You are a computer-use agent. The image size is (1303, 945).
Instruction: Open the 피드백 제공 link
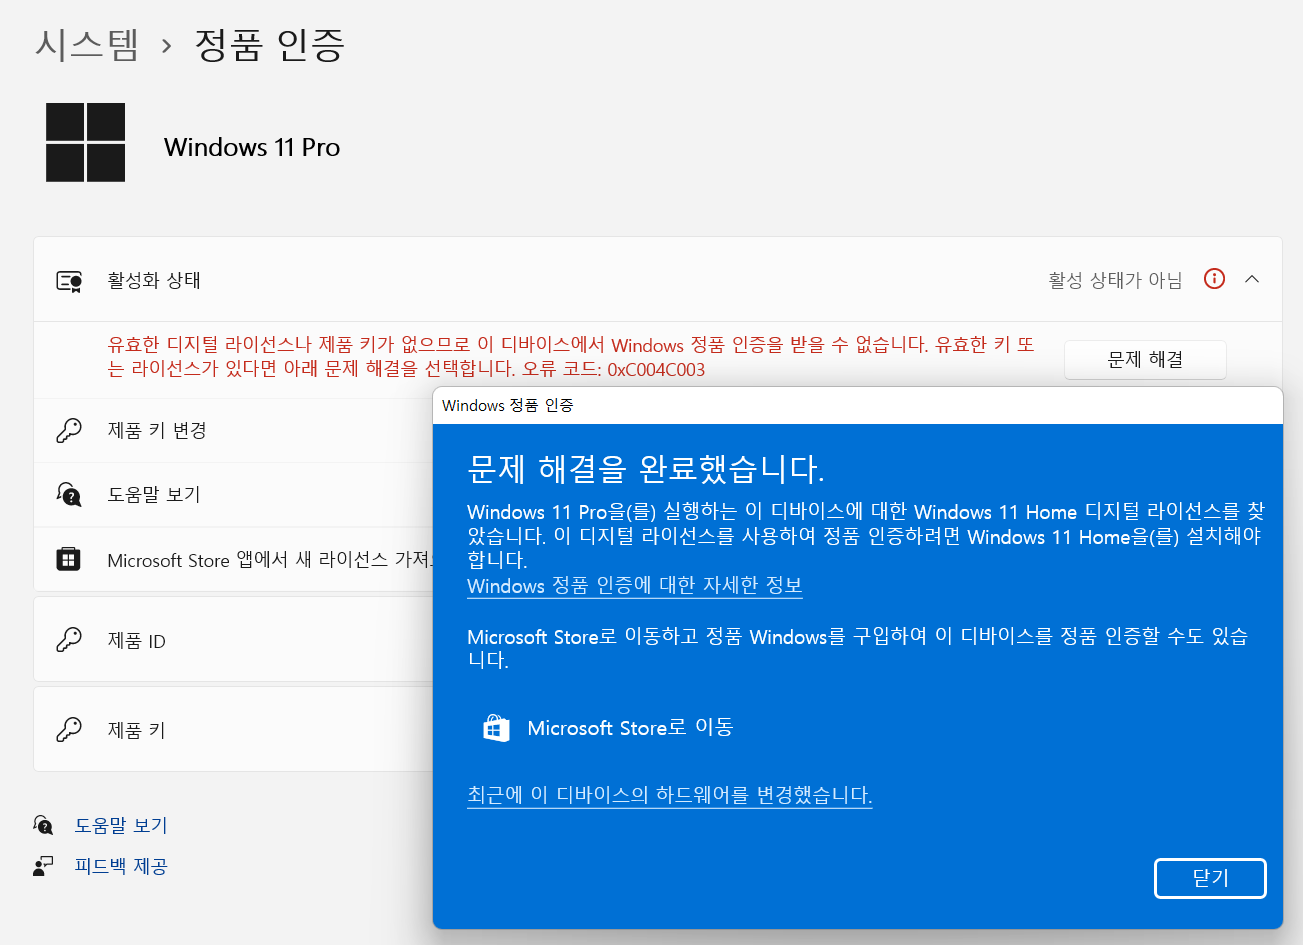coord(121,866)
